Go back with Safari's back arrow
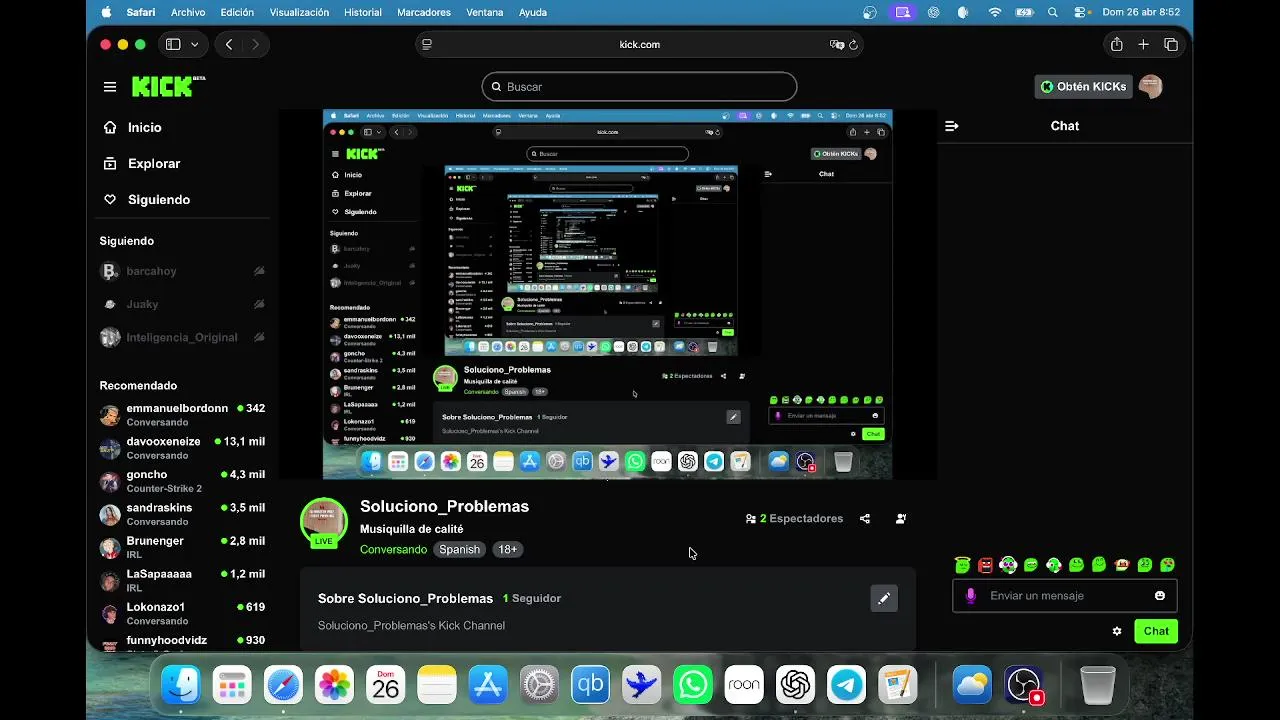Viewport: 1280px width, 720px height. pyautogui.click(x=230, y=44)
